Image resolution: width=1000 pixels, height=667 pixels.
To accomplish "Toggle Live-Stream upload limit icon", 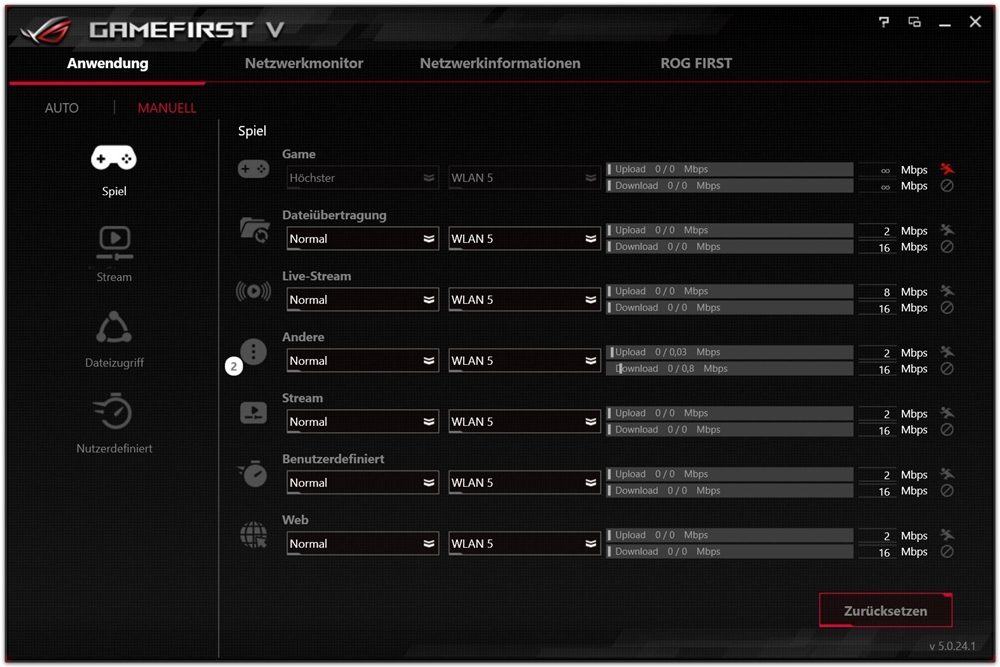I will [x=947, y=291].
